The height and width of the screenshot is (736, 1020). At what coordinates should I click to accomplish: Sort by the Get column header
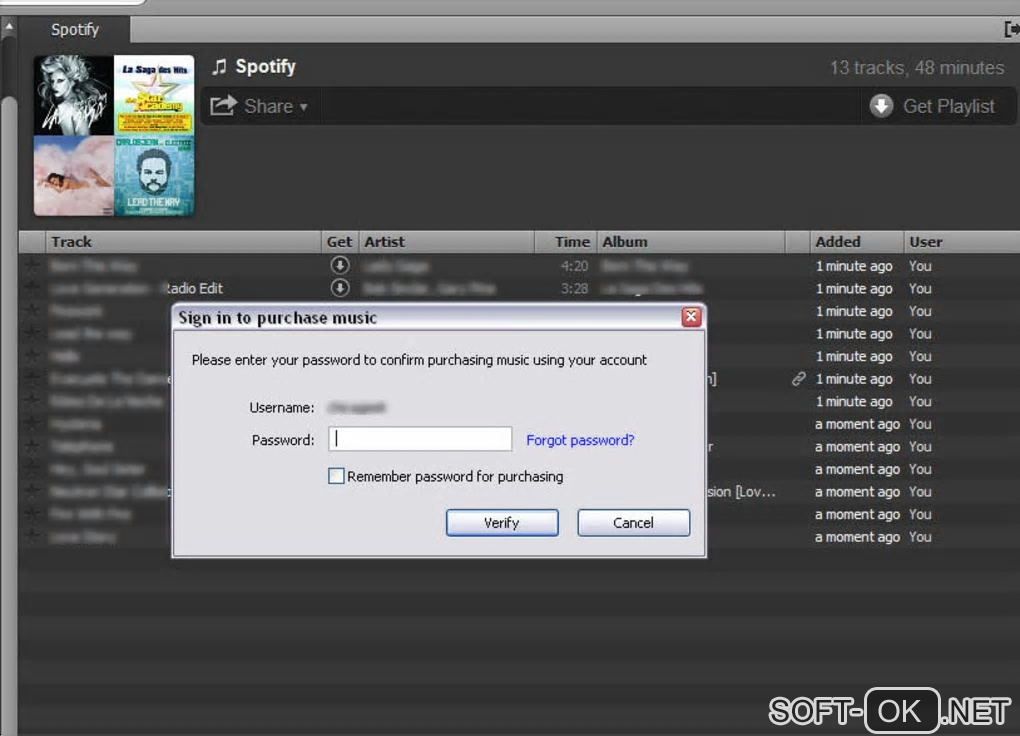tap(340, 242)
